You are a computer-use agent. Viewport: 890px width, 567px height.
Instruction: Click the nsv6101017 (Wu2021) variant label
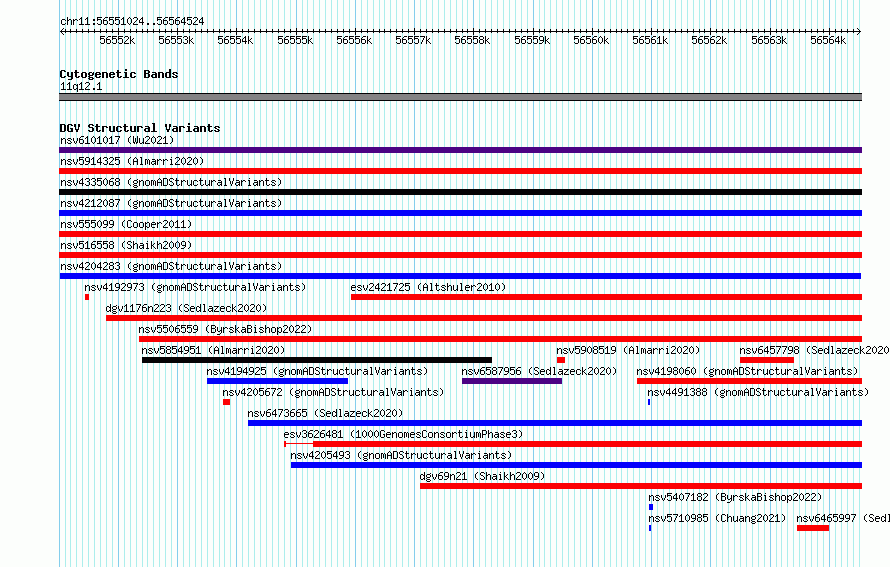point(117,140)
